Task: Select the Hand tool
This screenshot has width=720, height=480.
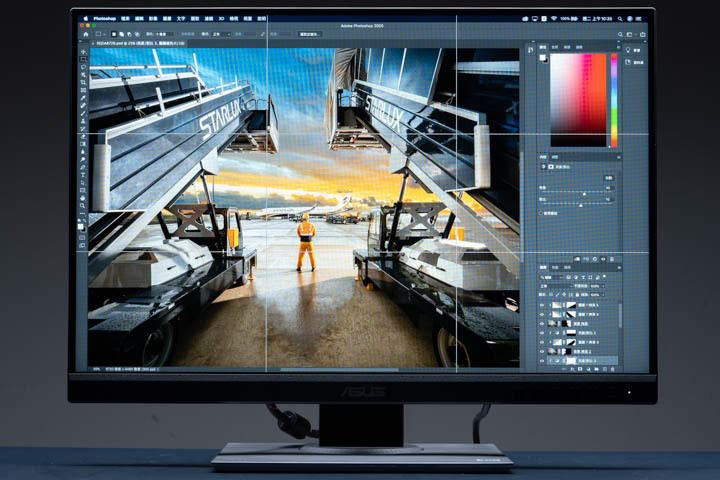Action: point(83,198)
